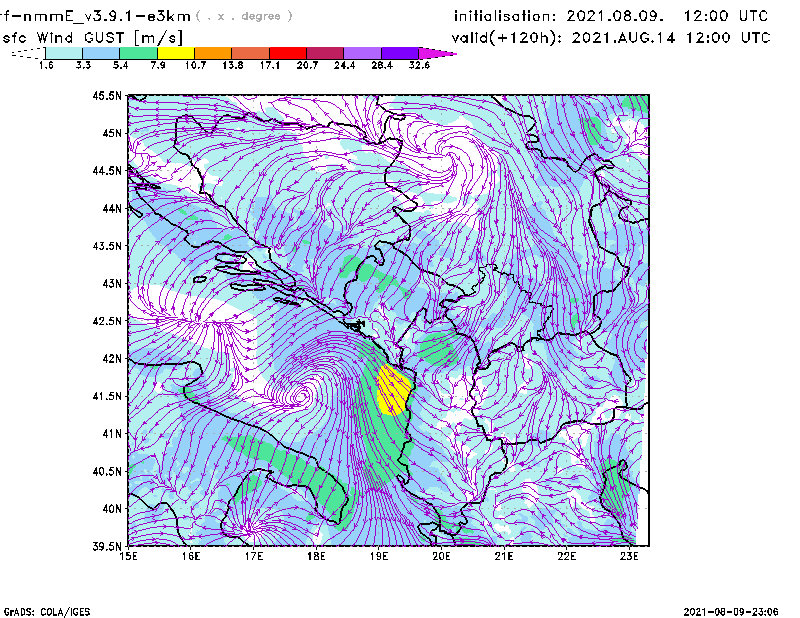Click the legend value 28.4

tap(382, 65)
